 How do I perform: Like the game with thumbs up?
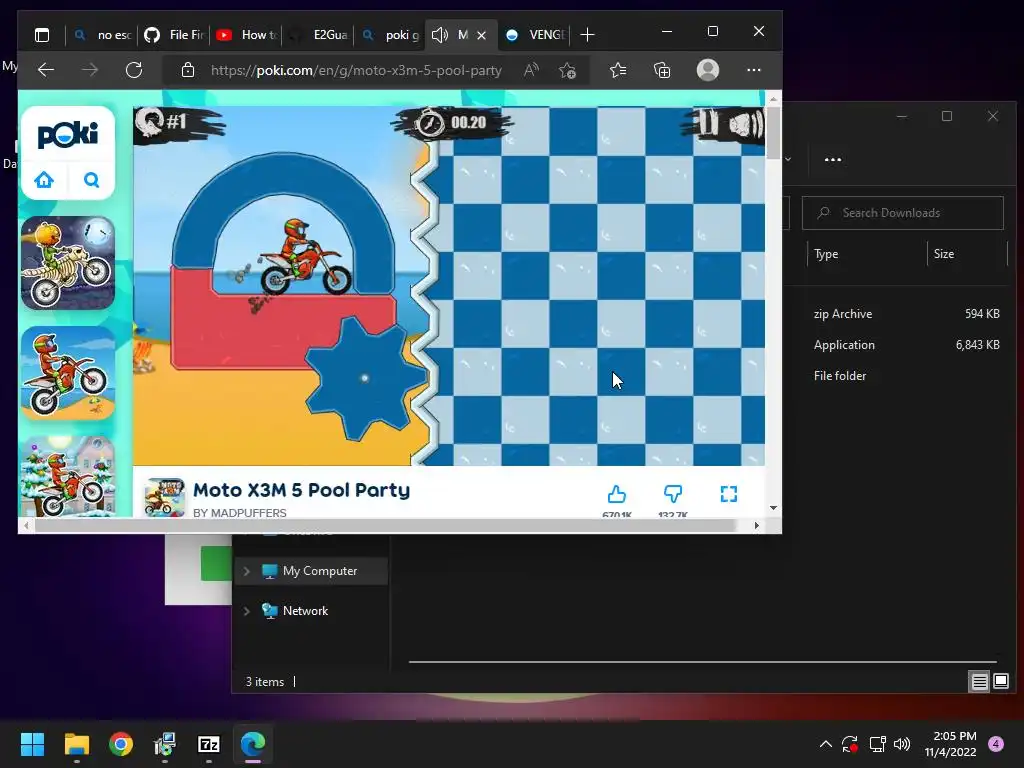616,494
